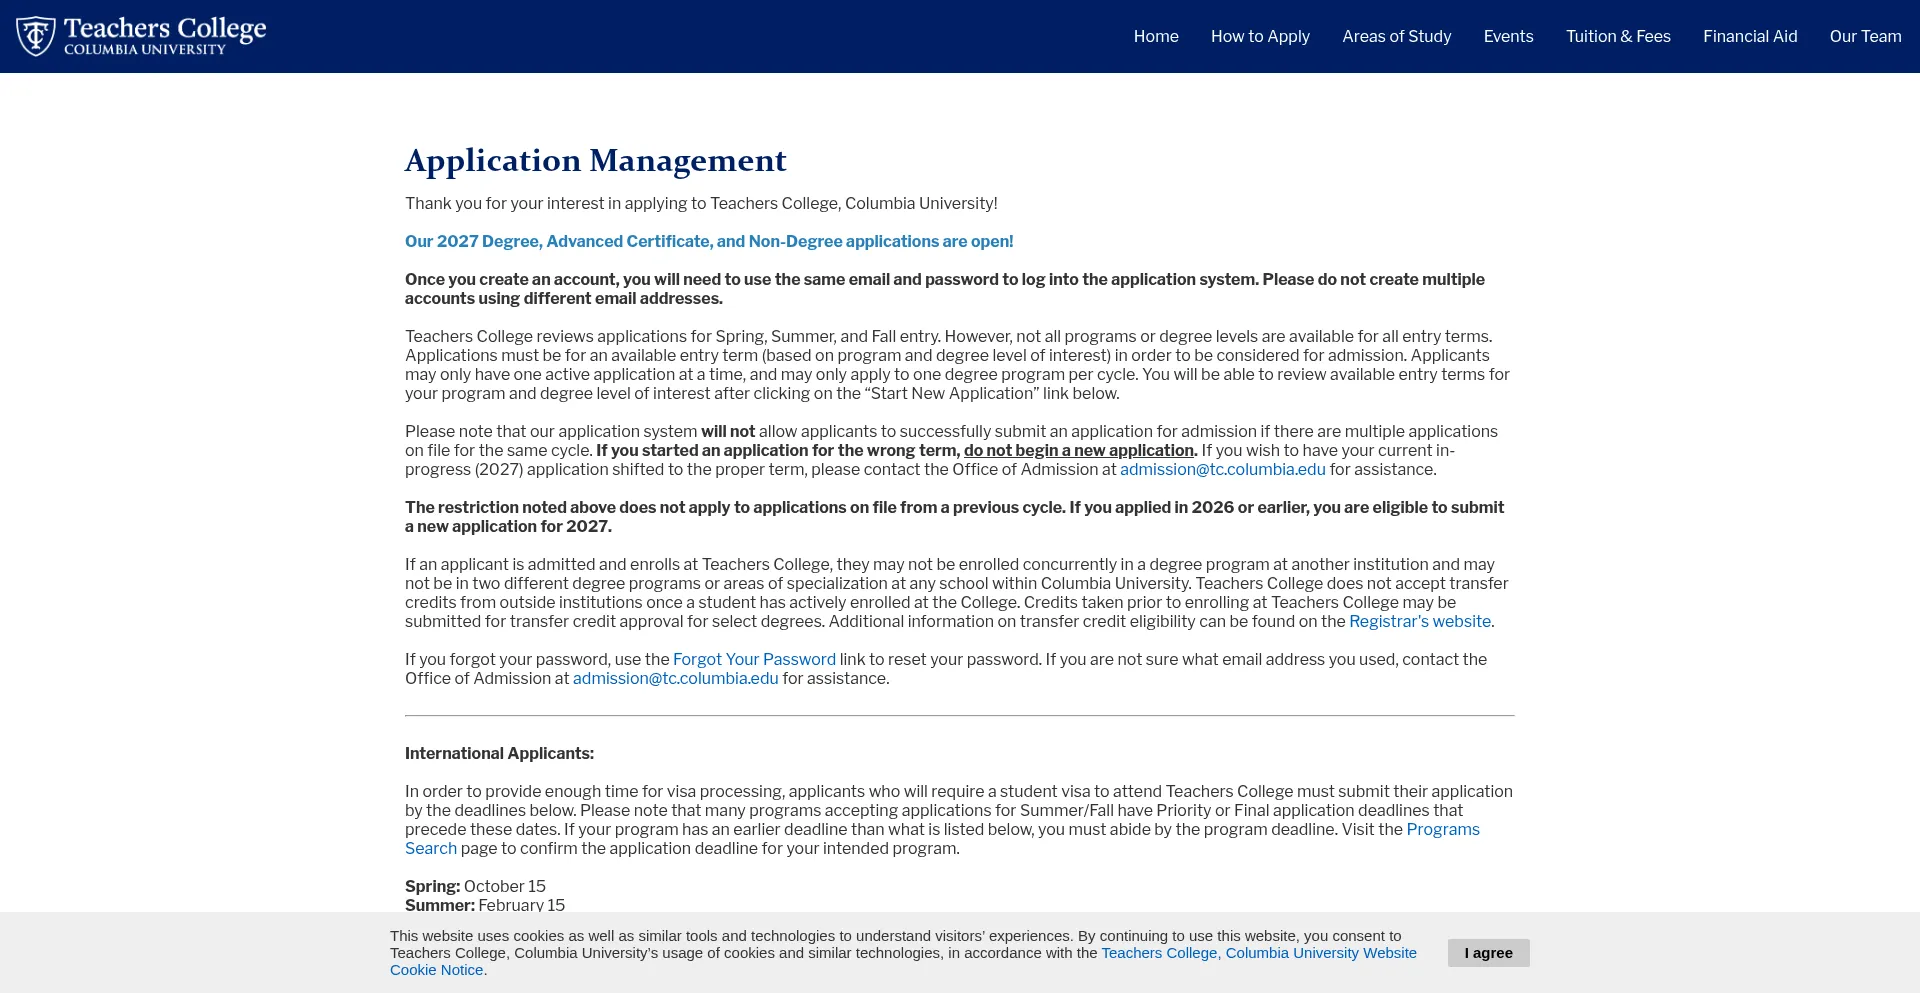Click the Forgot Your Password link

click(754, 659)
